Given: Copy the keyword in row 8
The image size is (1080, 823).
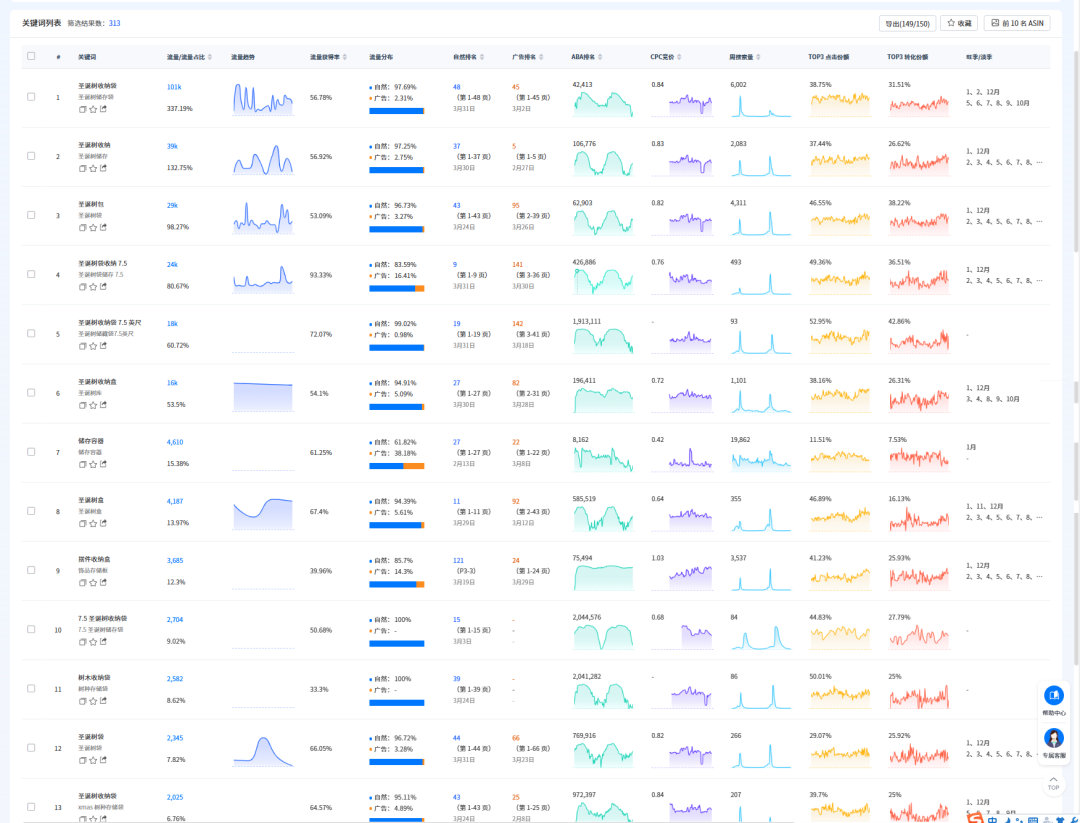Looking at the screenshot, I should pyautogui.click(x=83, y=523).
